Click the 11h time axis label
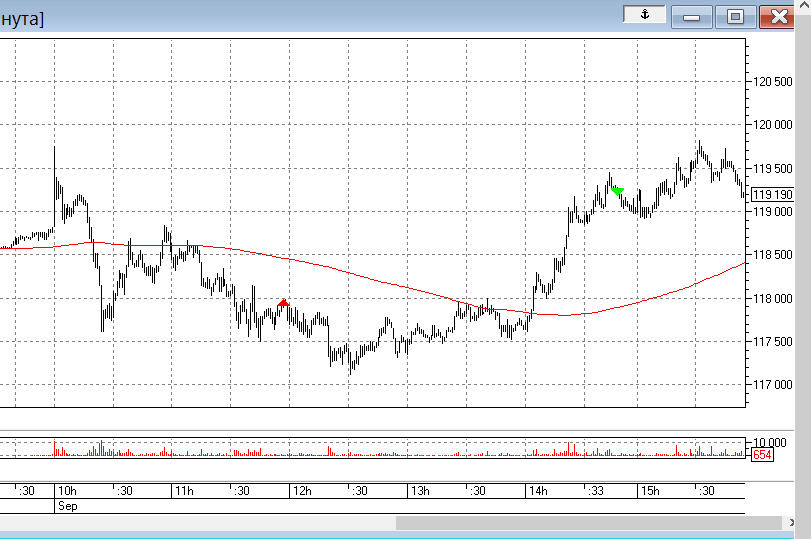 (184, 491)
